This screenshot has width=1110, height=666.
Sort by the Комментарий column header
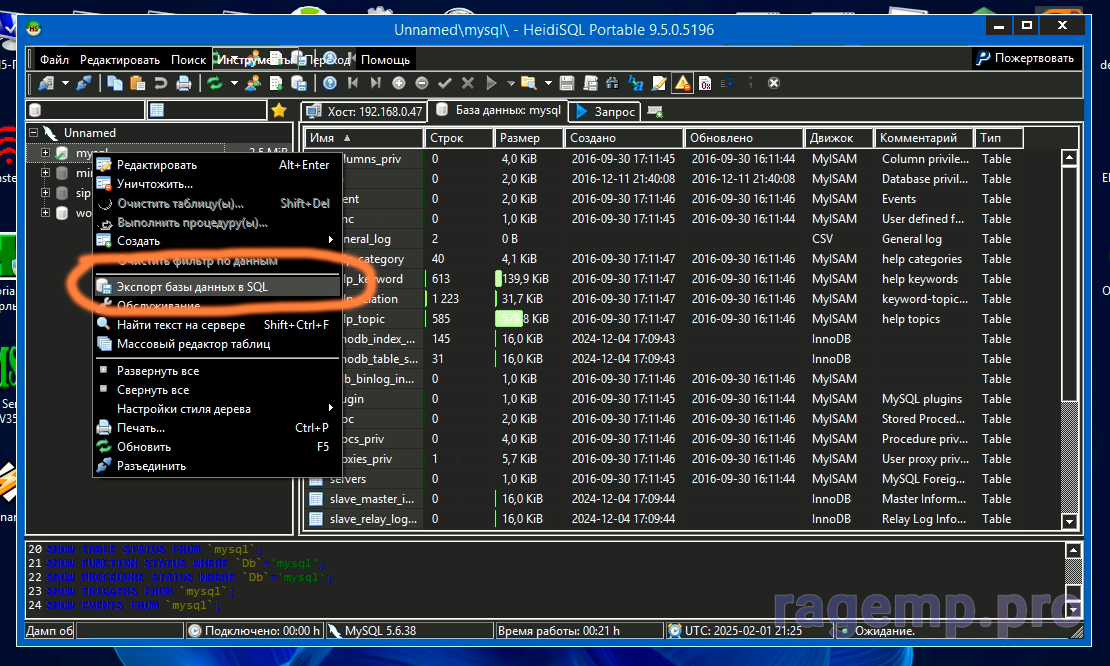[x=924, y=138]
